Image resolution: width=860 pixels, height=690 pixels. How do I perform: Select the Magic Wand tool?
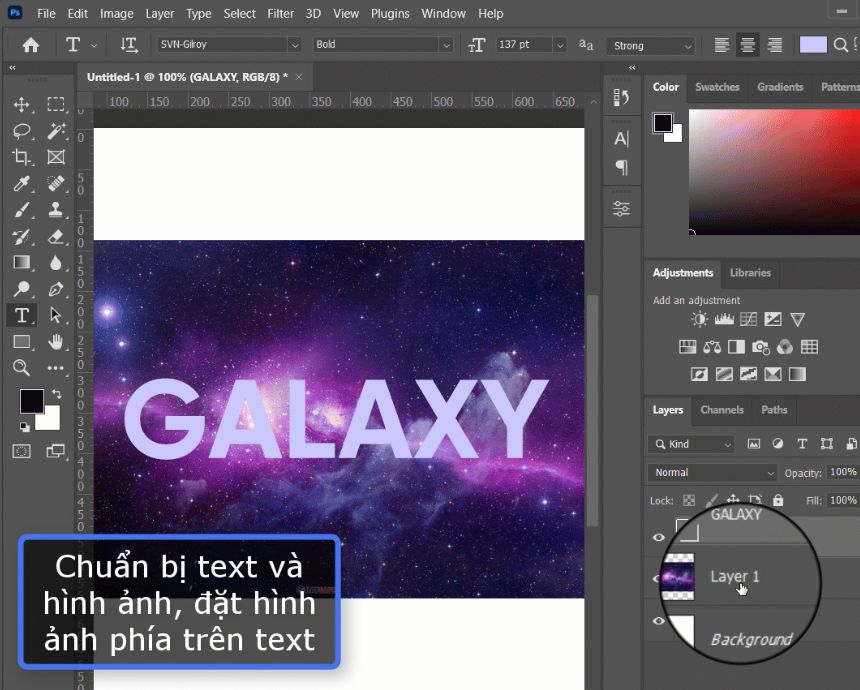coord(55,131)
